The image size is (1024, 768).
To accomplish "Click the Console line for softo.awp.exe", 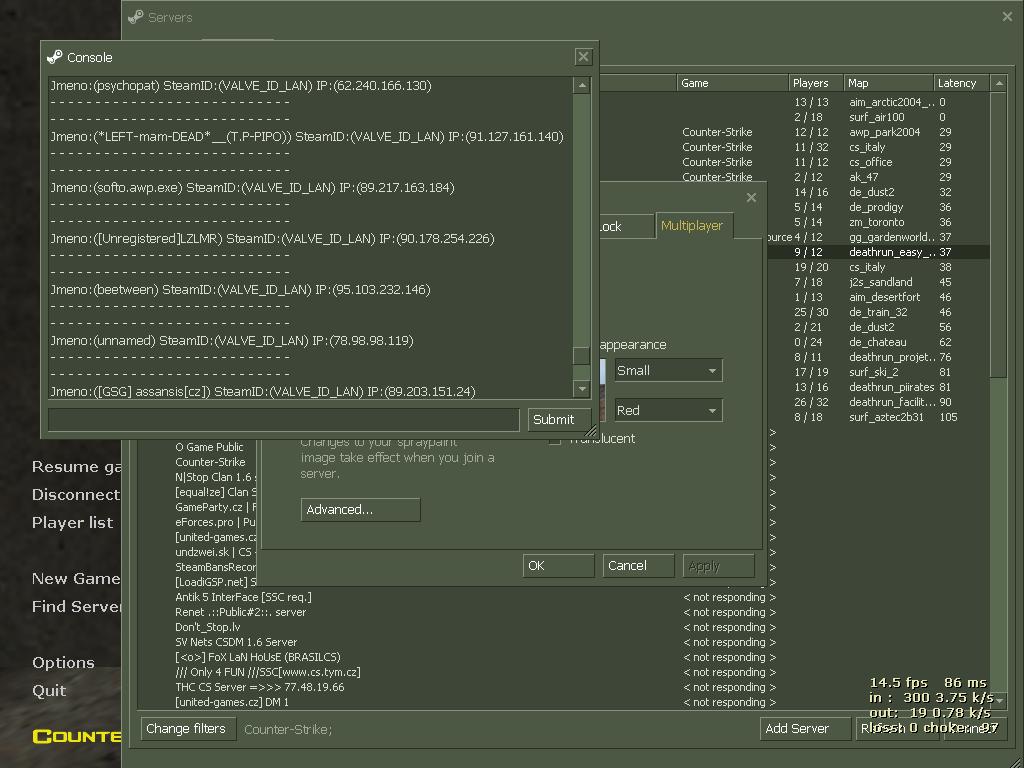I will tap(252, 187).
